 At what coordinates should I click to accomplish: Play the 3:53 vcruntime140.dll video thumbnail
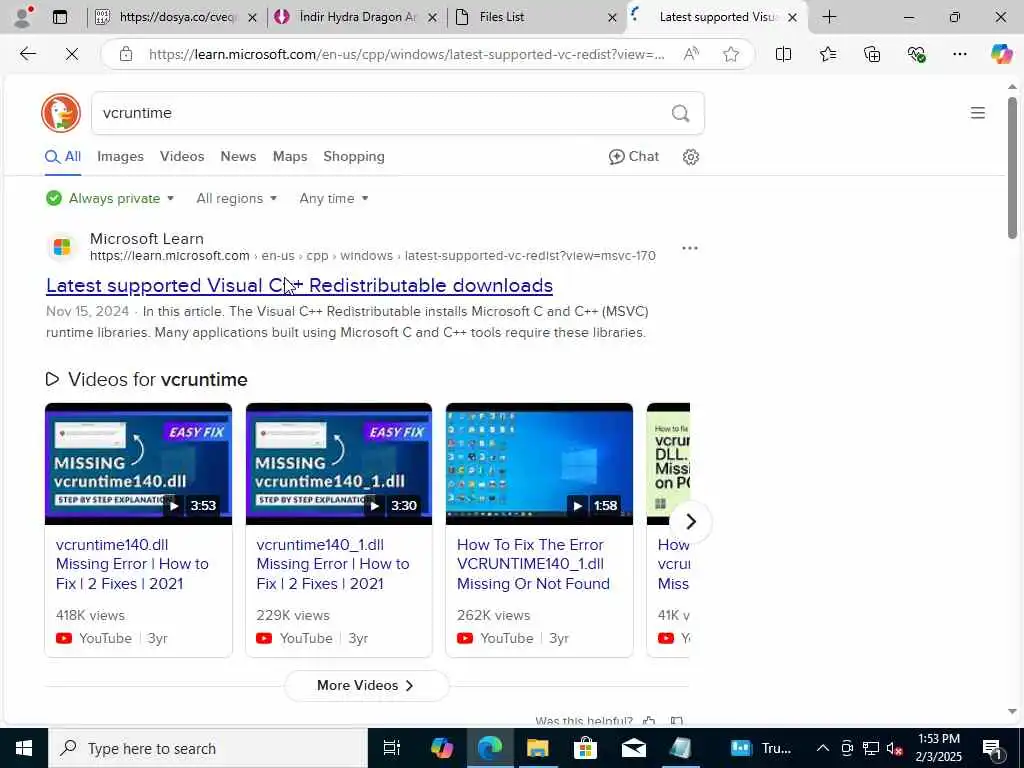138,464
